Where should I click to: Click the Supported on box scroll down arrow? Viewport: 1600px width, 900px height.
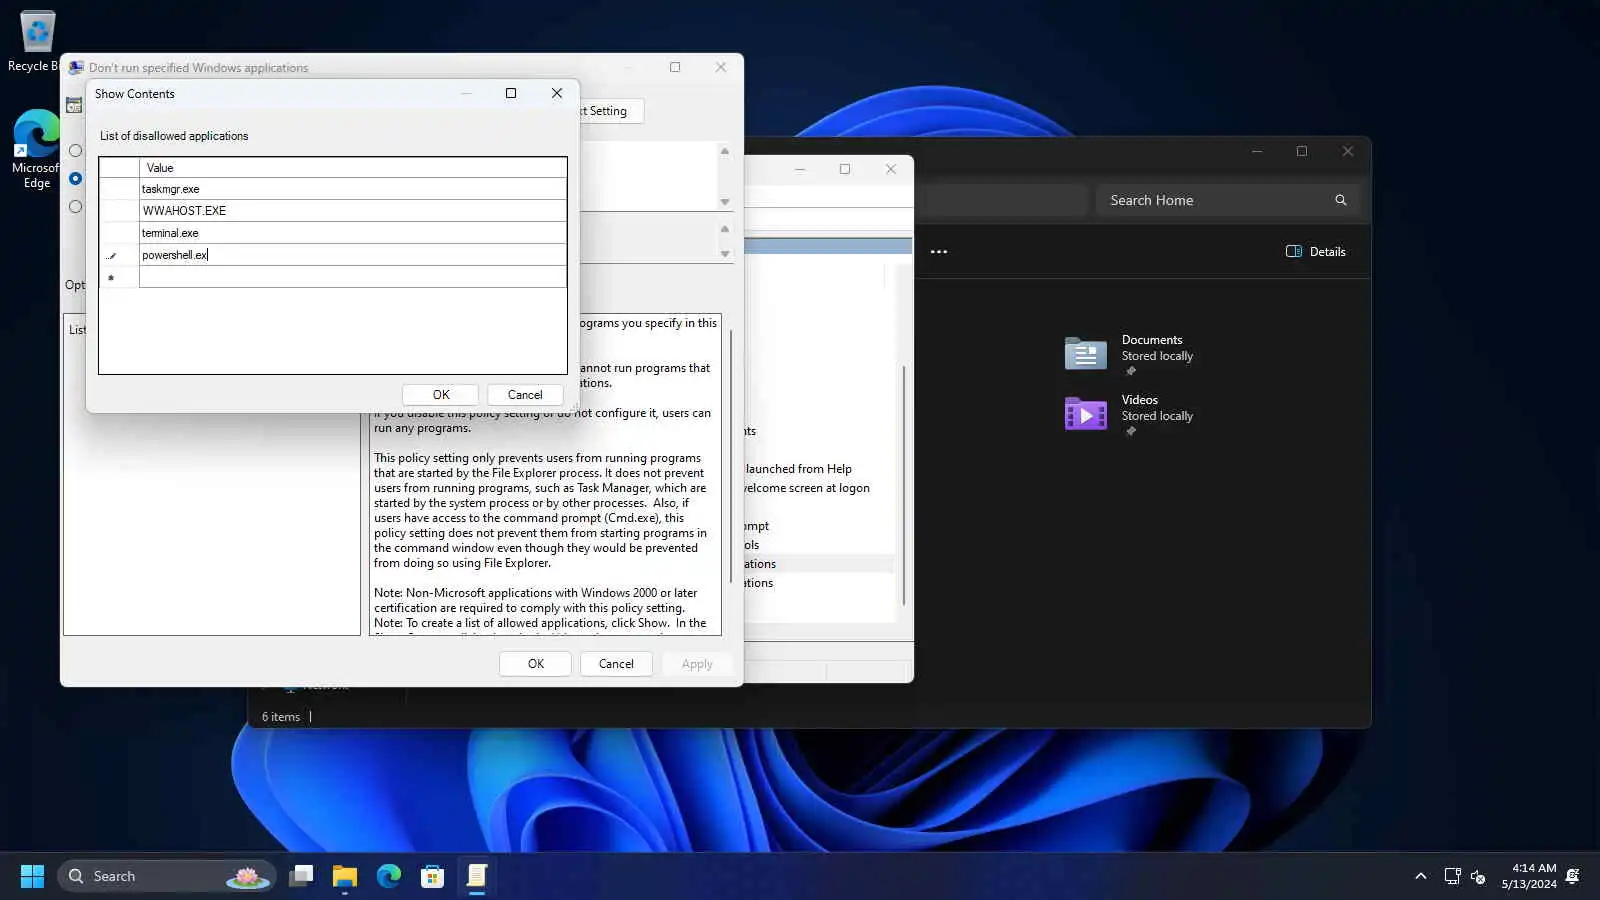click(725, 254)
